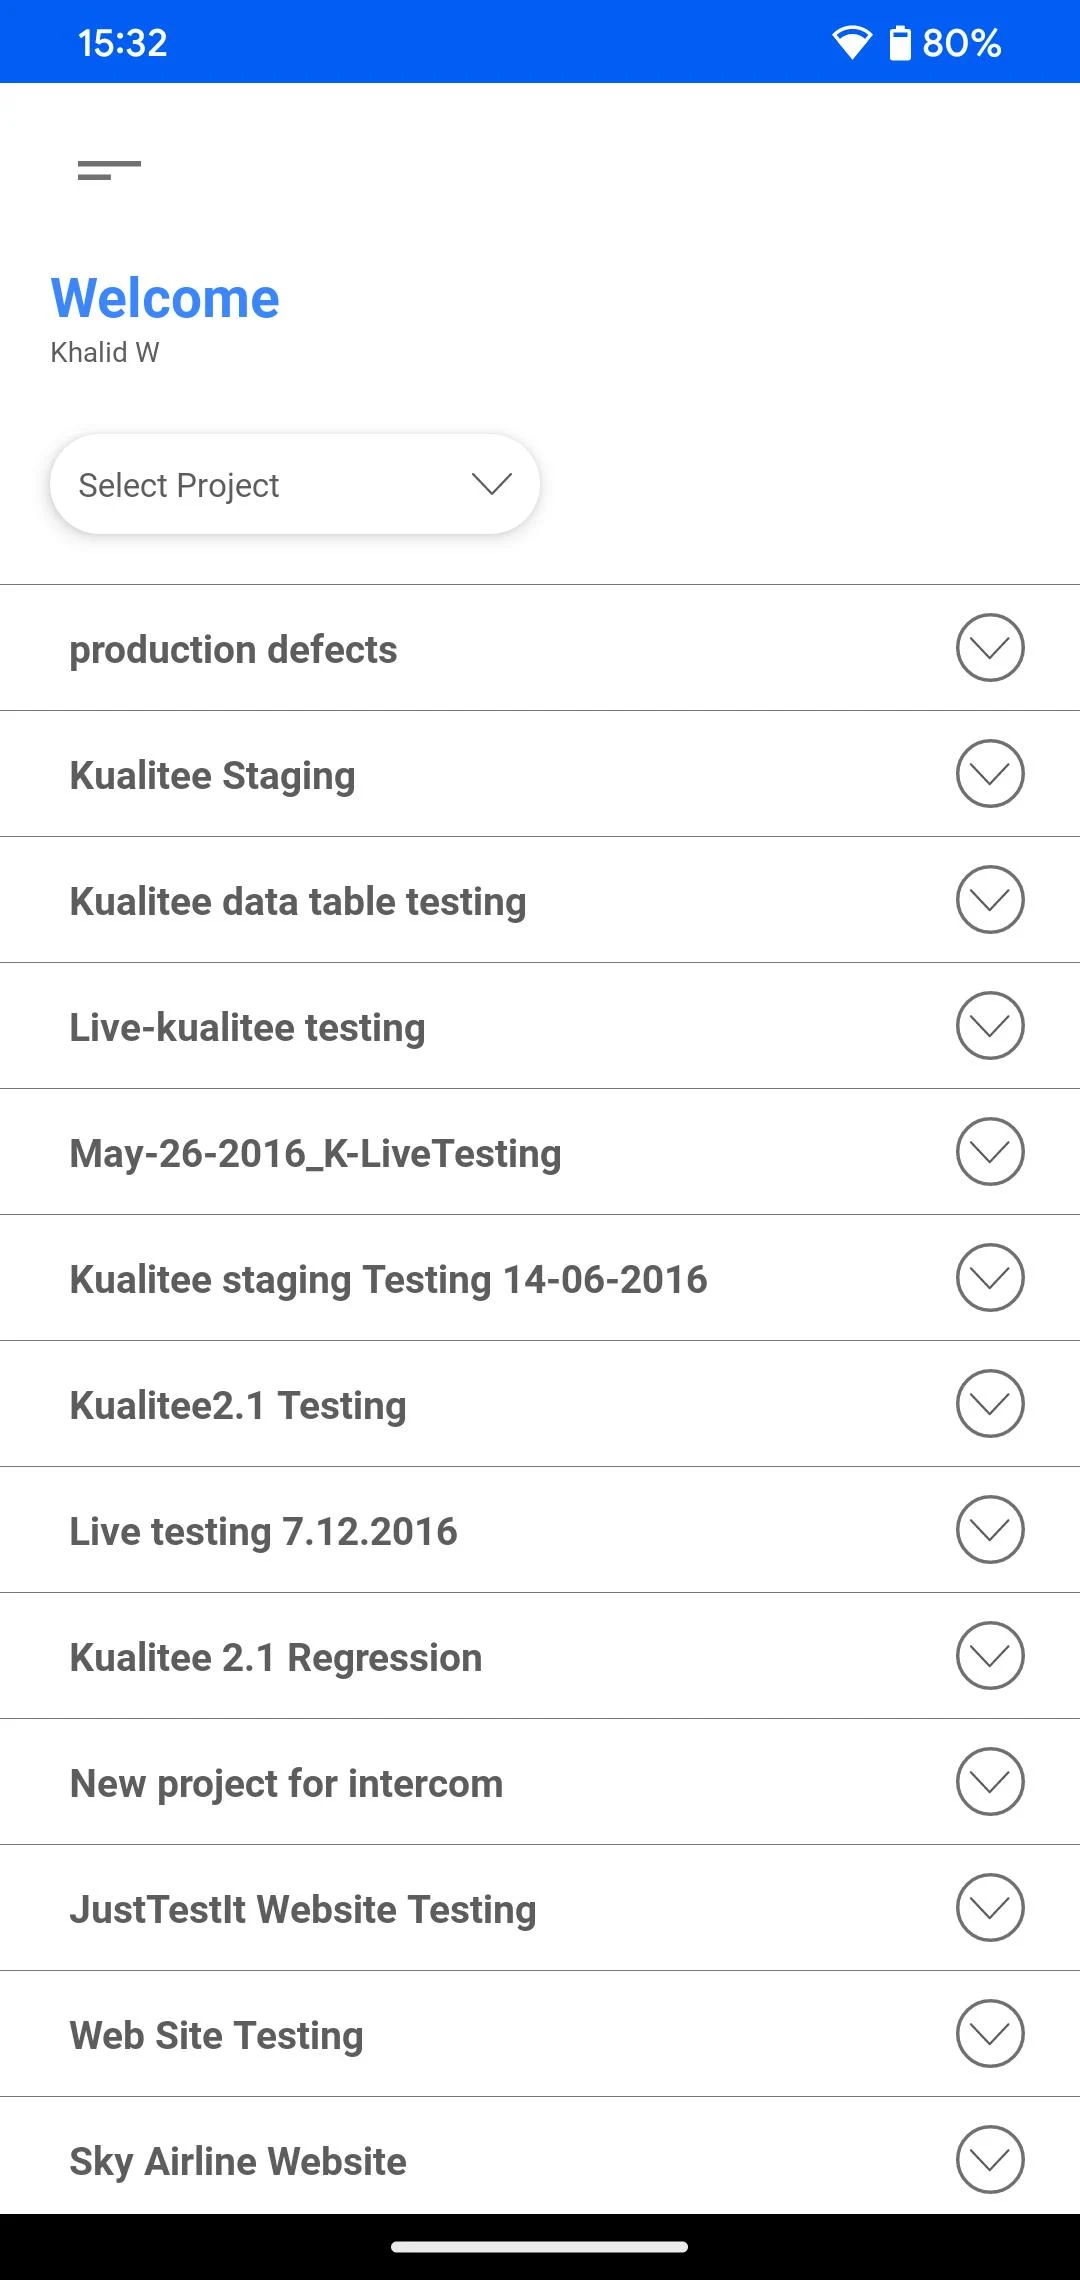Open the Select Project dropdown
The width and height of the screenshot is (1080, 2280).
click(x=295, y=485)
